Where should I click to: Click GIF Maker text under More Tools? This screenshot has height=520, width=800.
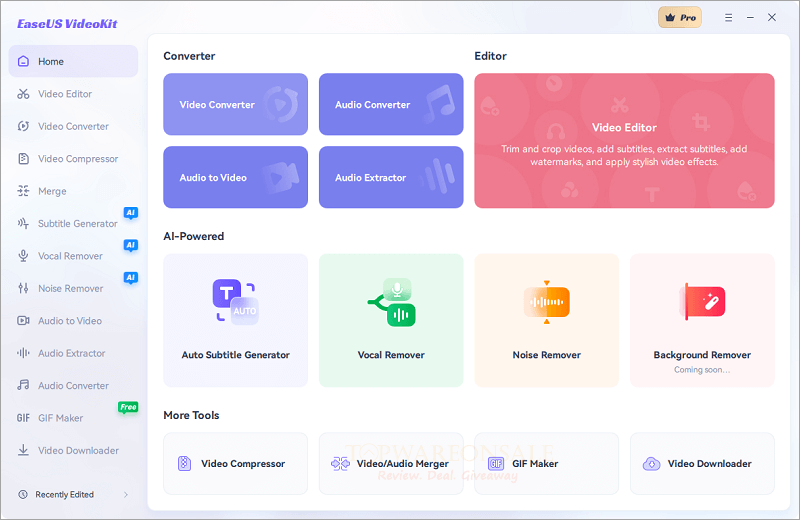535,464
